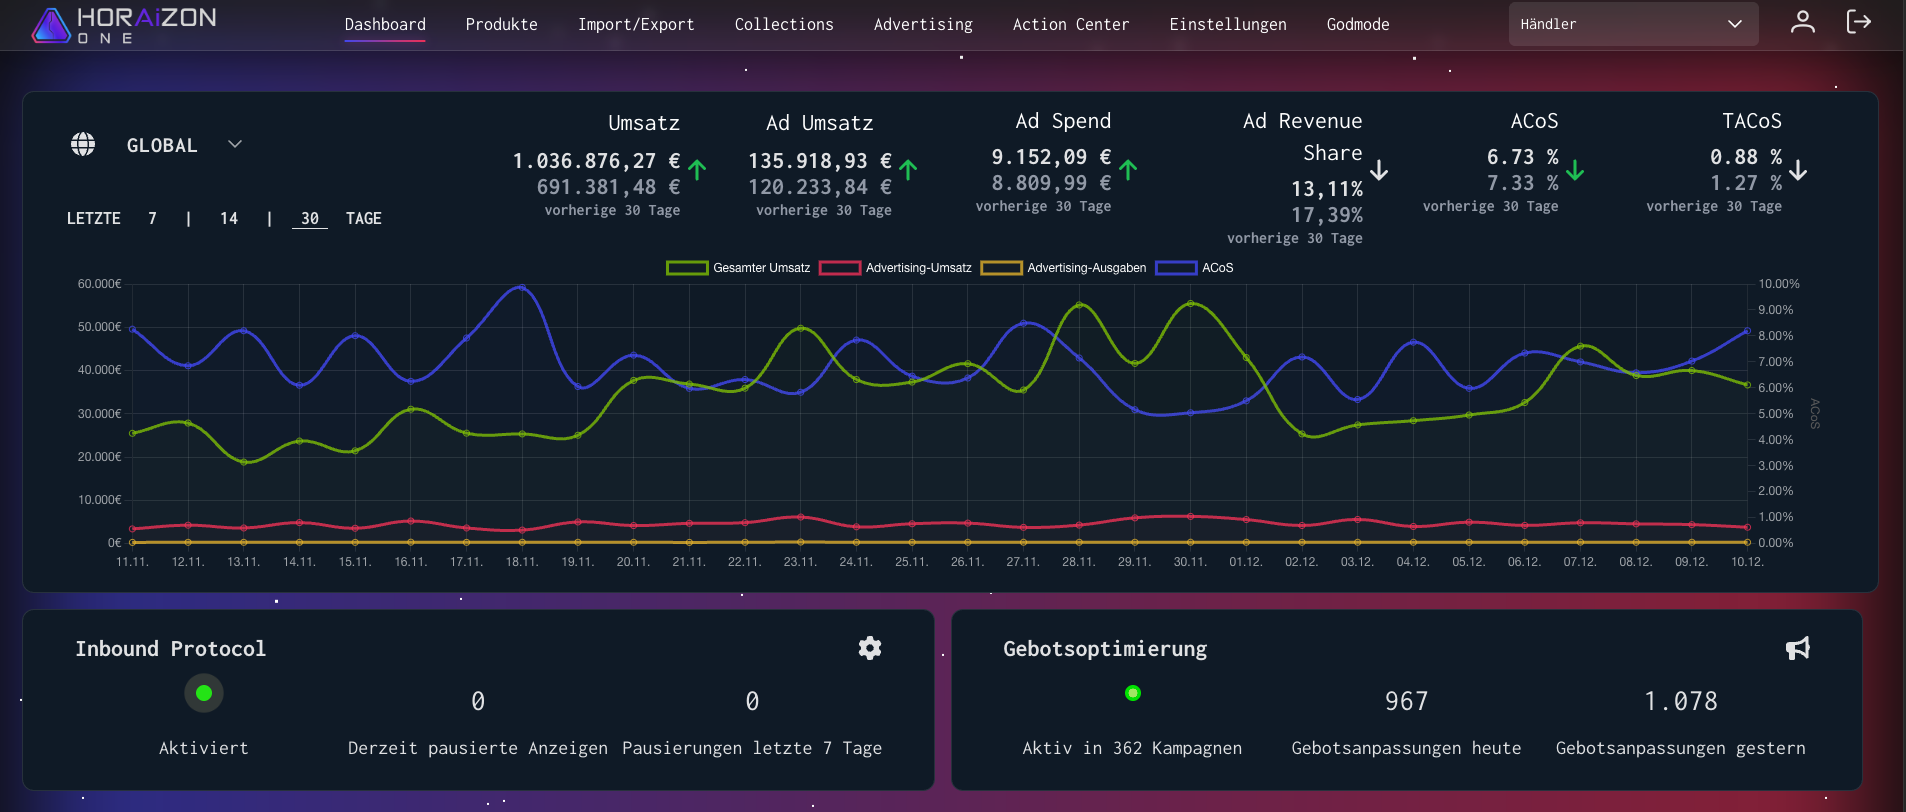Open the Einstellungen menu
This screenshot has width=1906, height=812.
point(1227,24)
